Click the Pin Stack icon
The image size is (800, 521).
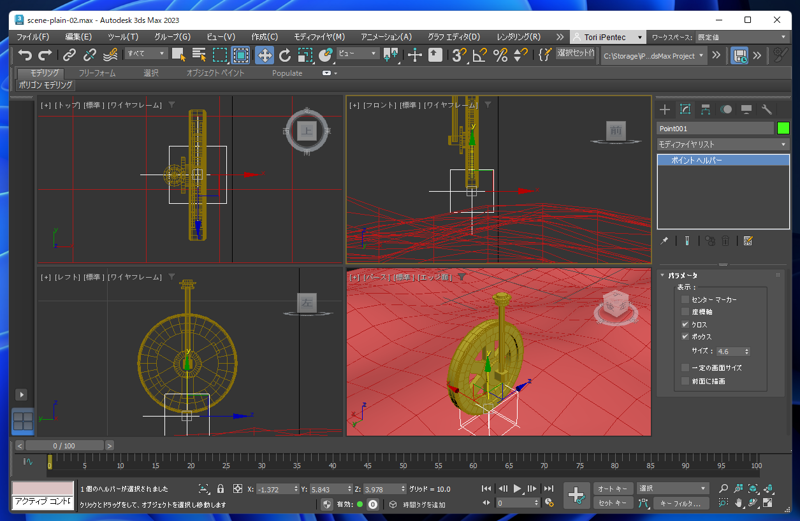(x=664, y=241)
